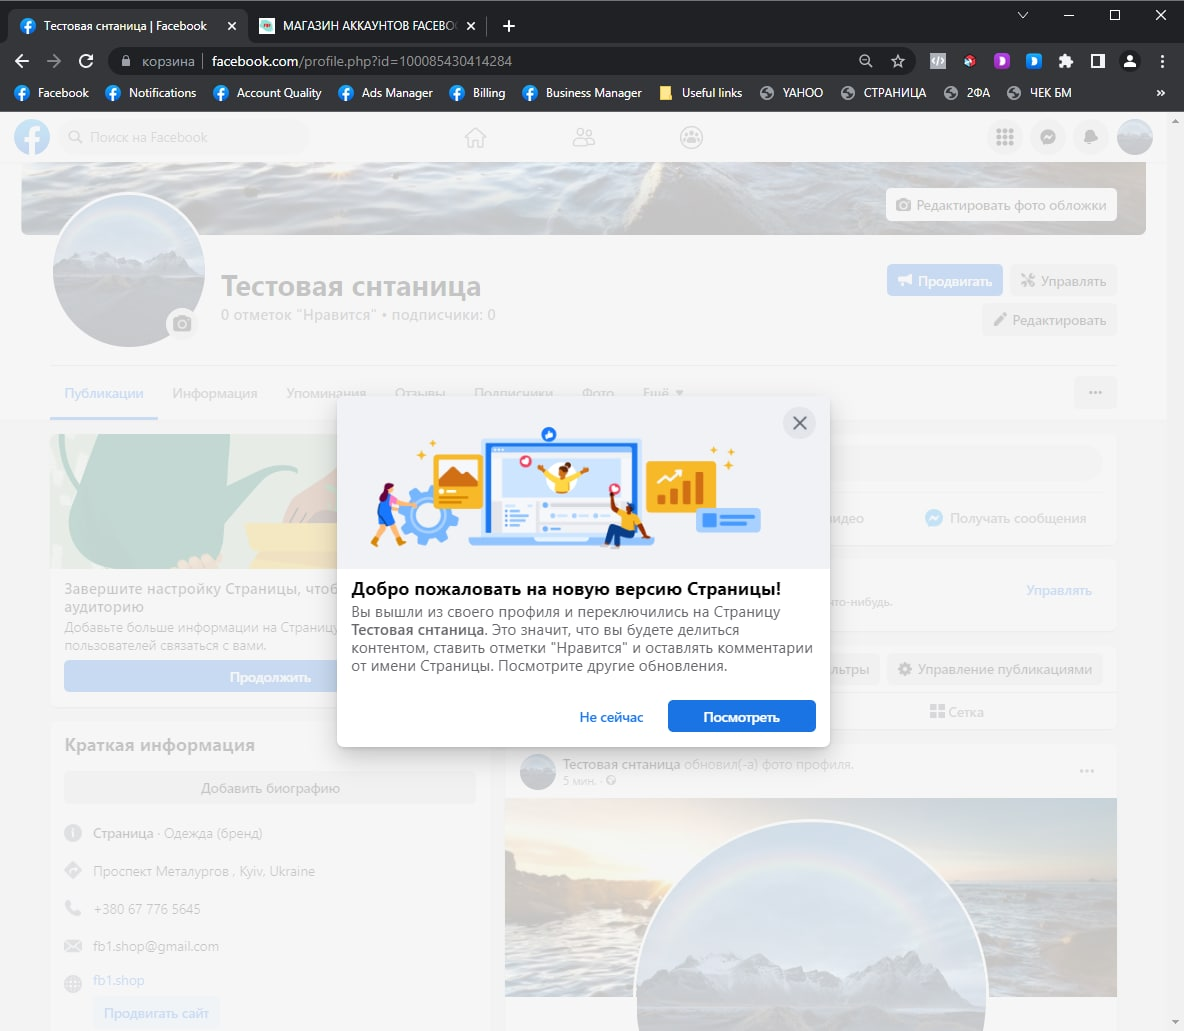Open the 2ФА bookmark
Screen dimensions: 1184x1031
(967, 93)
